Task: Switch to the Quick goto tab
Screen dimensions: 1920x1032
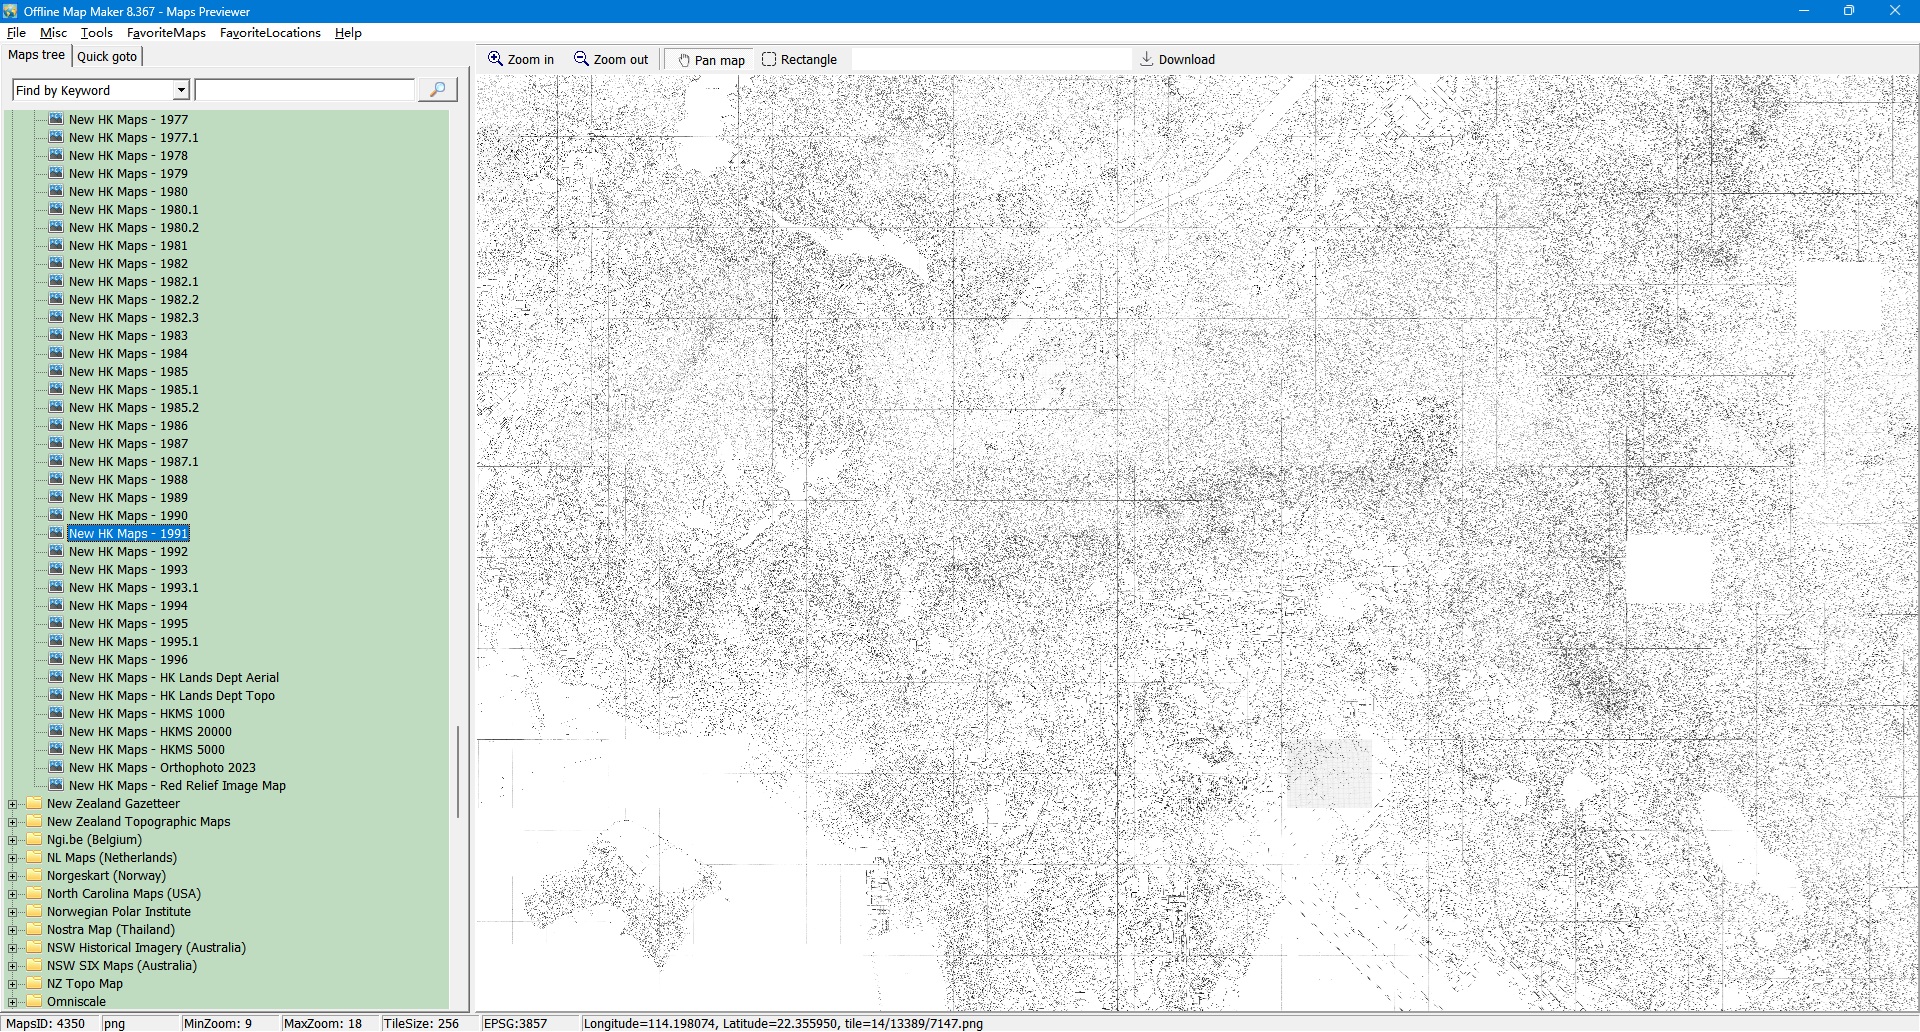Action: coord(107,56)
